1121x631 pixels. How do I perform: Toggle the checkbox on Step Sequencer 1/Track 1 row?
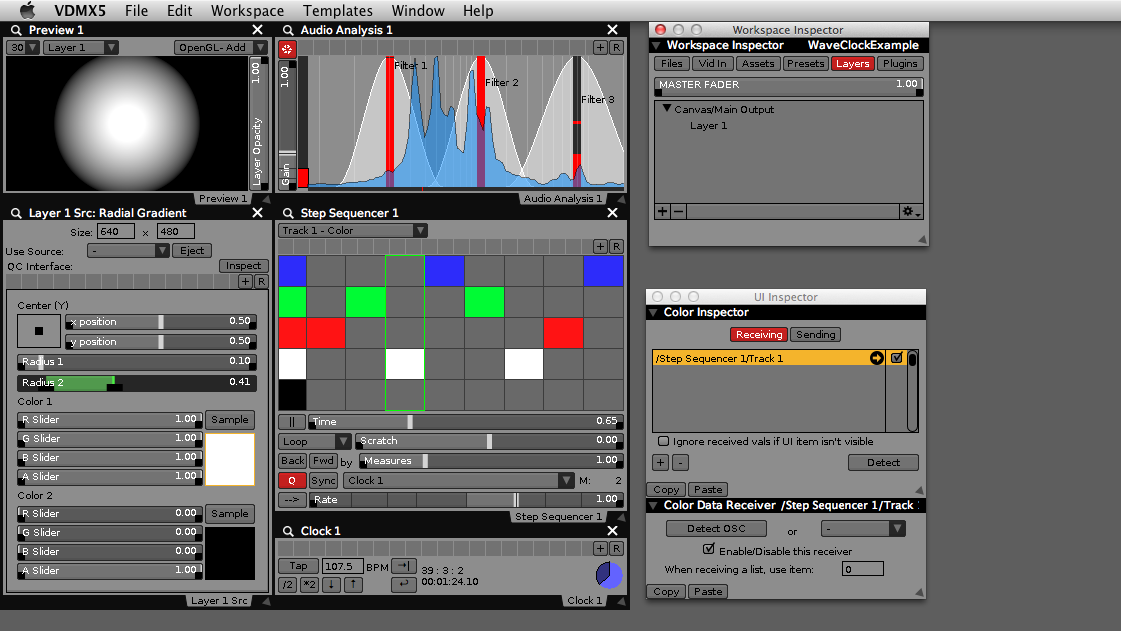point(897,358)
